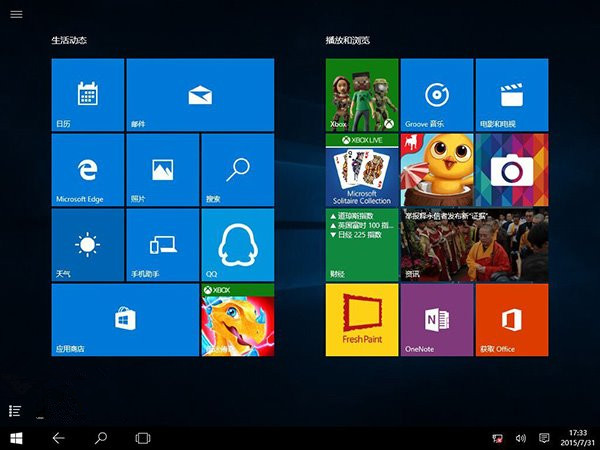This screenshot has height=450, width=600.
Task: Launch the Fresh Paint tile
Action: (x=362, y=320)
